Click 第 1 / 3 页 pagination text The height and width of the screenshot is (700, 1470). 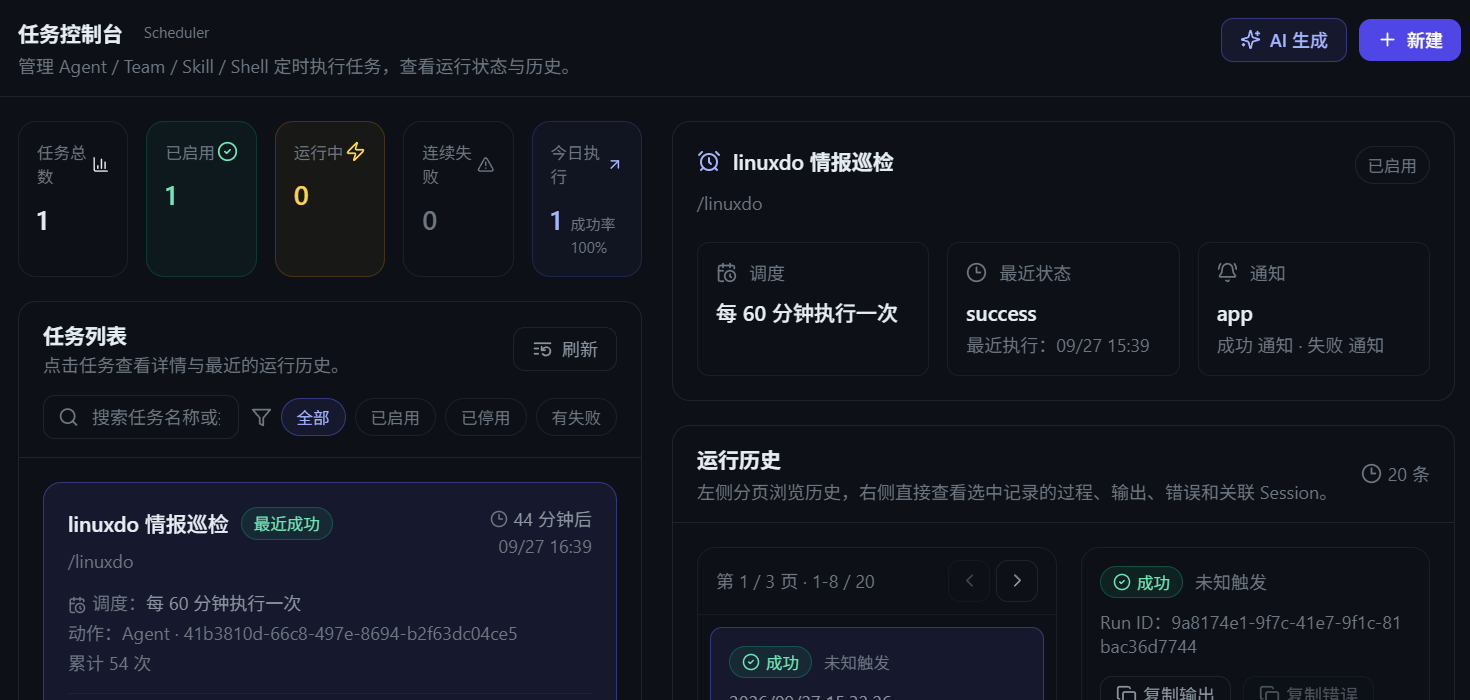click(x=795, y=581)
